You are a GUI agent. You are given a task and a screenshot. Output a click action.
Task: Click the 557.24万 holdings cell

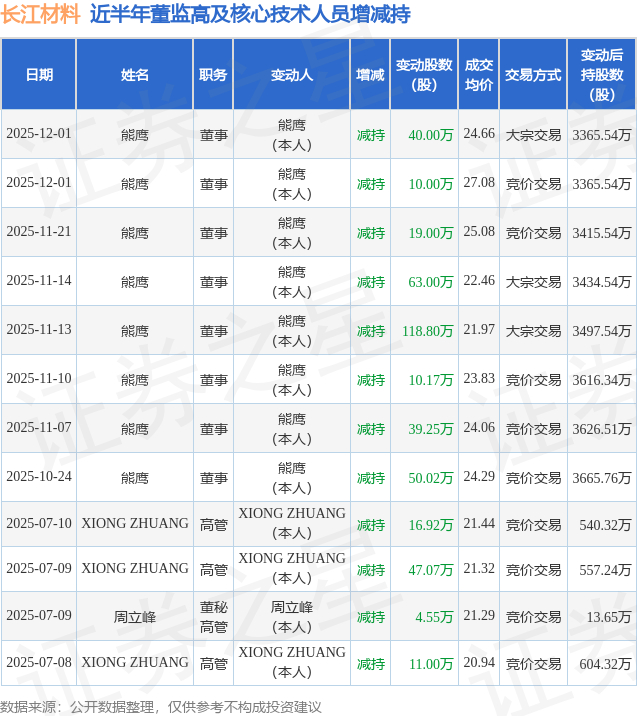[601, 570]
